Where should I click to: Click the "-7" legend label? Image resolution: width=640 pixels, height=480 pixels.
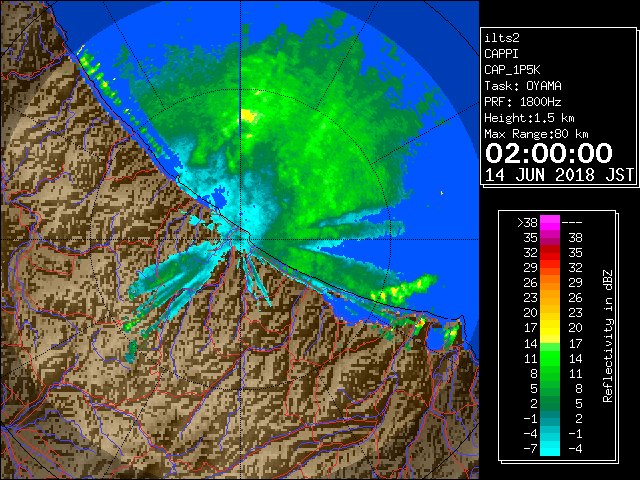(530, 448)
